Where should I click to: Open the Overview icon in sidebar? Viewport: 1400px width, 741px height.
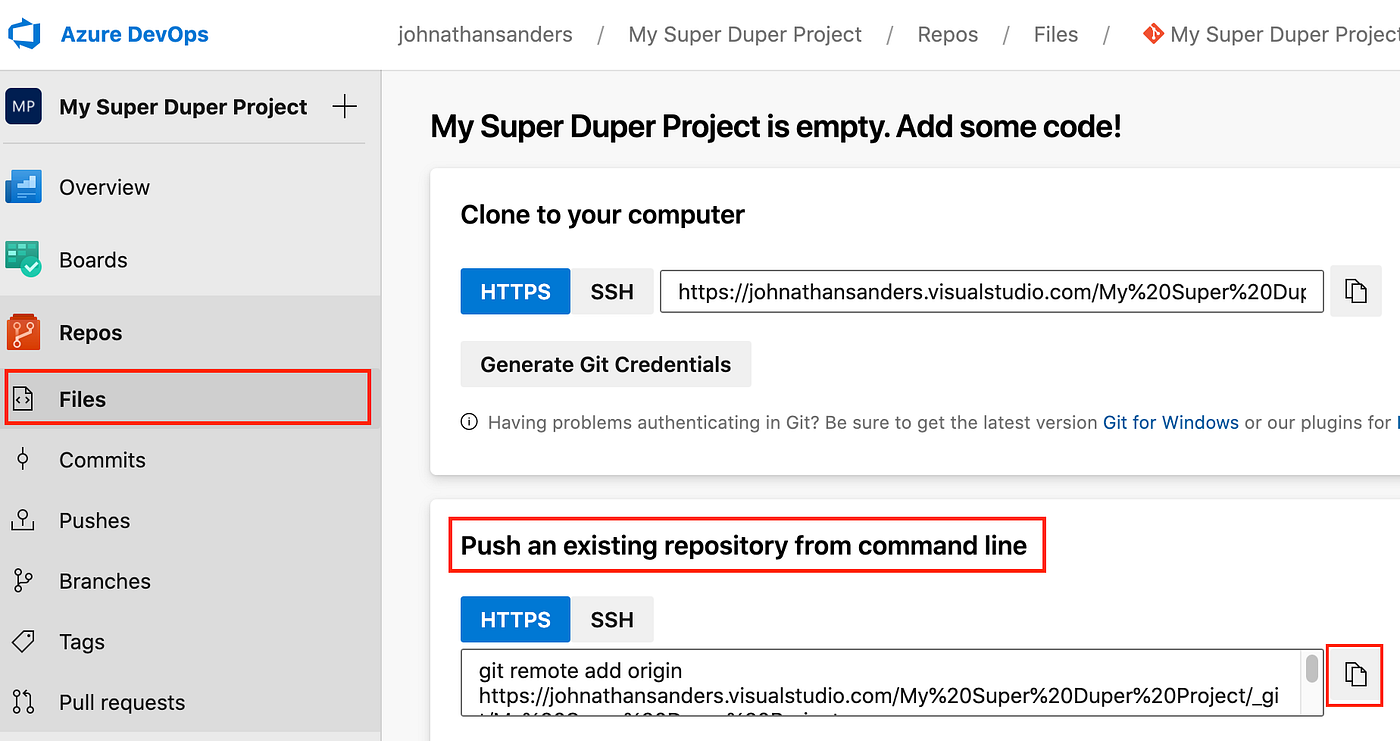click(23, 187)
